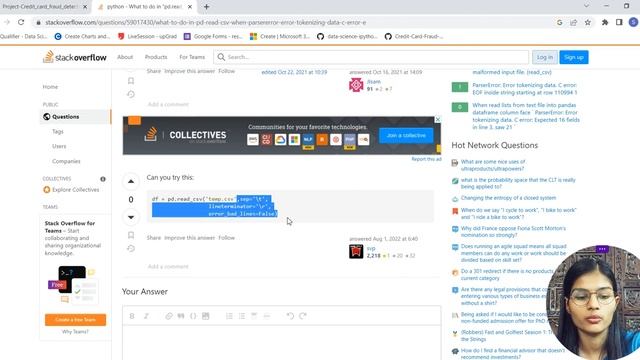The height and width of the screenshot is (360, 640).
Task: Open the browser side panel icon
Action: tap(619, 22)
